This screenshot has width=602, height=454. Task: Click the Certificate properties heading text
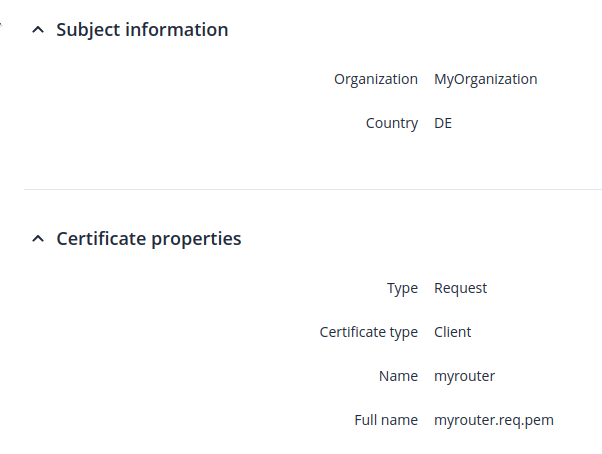[148, 239]
